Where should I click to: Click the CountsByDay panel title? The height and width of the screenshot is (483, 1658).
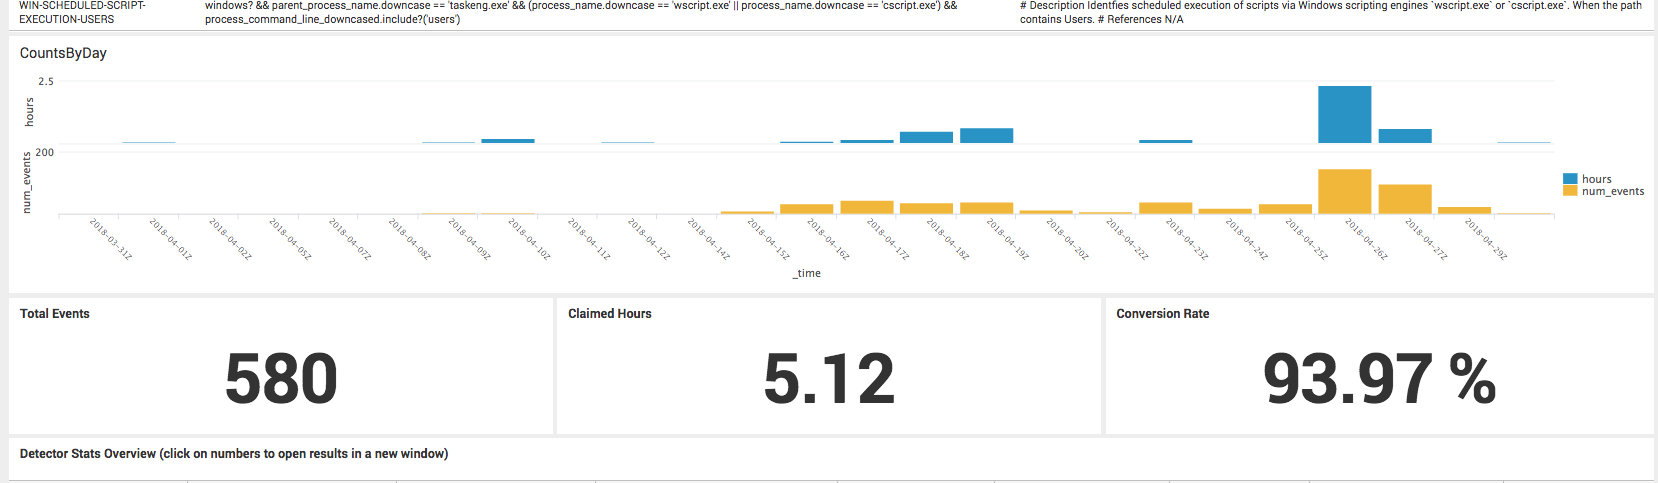[63, 53]
